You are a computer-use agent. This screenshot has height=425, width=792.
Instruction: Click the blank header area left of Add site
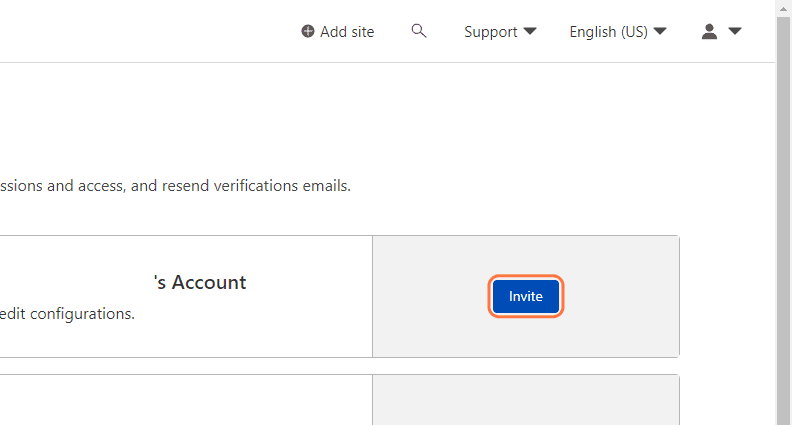tap(150, 32)
